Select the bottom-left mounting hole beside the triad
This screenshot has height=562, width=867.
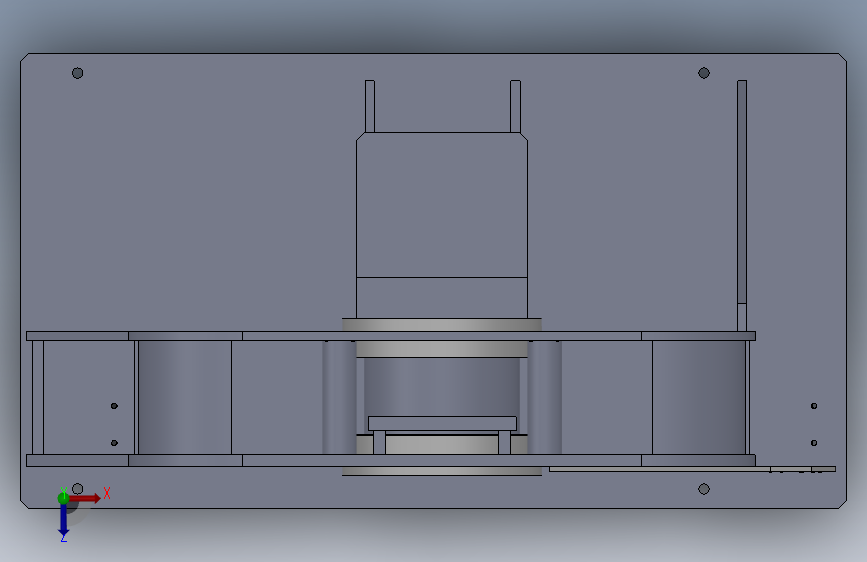78,488
